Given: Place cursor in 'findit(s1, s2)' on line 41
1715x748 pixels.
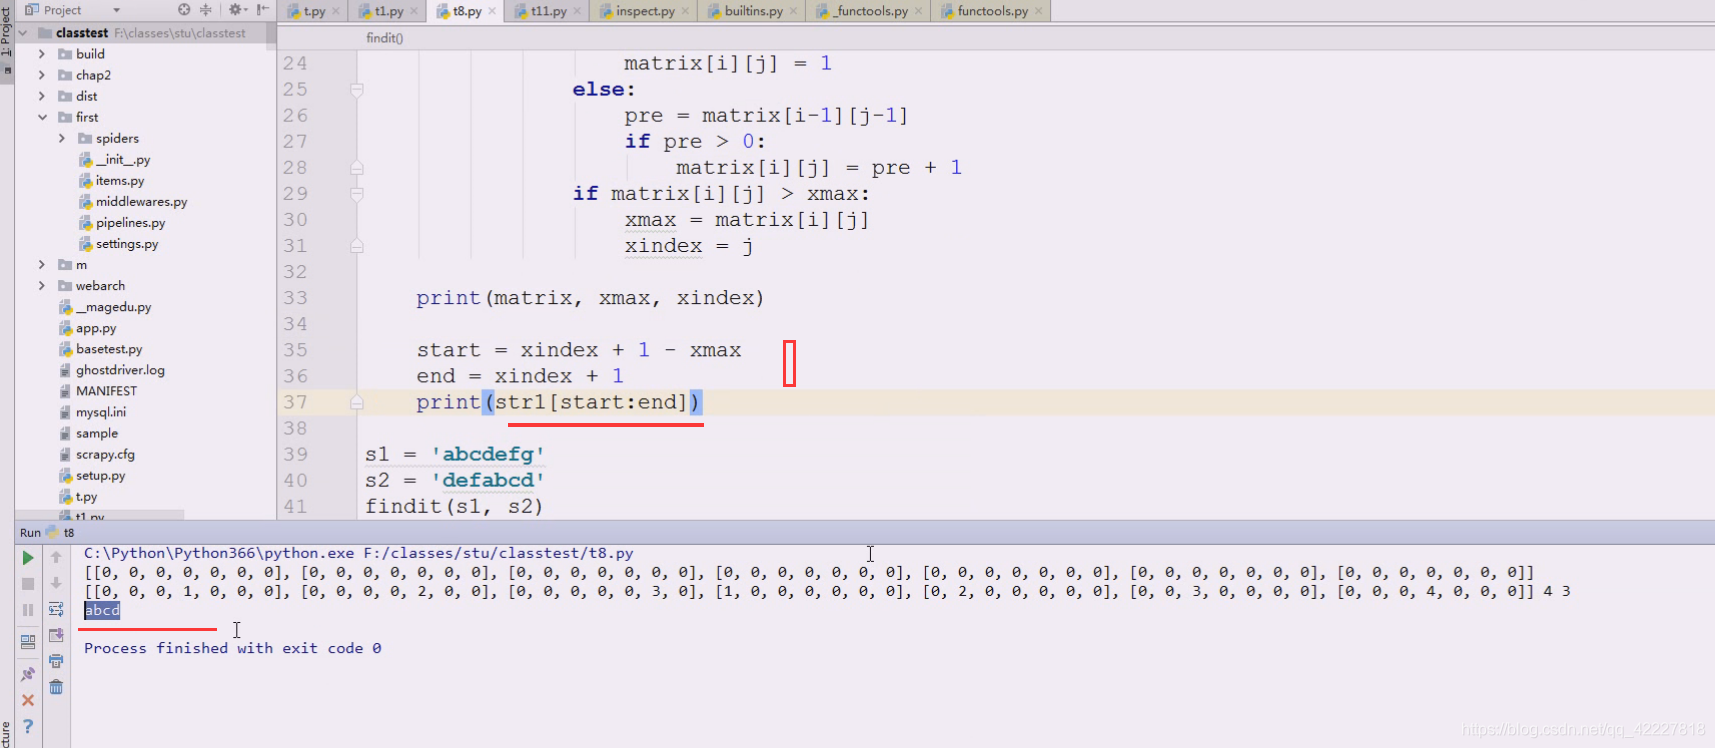Looking at the screenshot, I should click(454, 506).
